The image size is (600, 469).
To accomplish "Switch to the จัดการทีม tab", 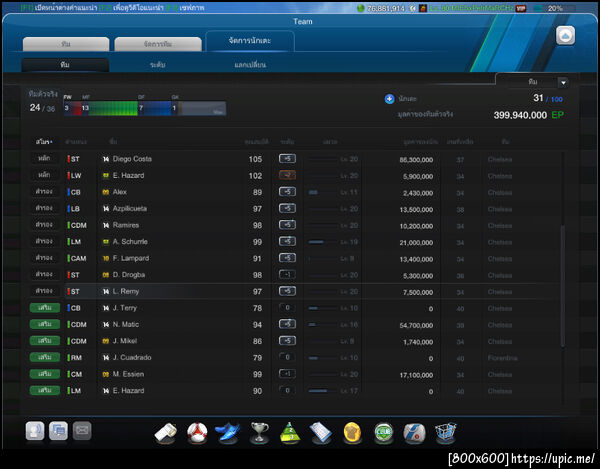I will (x=158, y=44).
